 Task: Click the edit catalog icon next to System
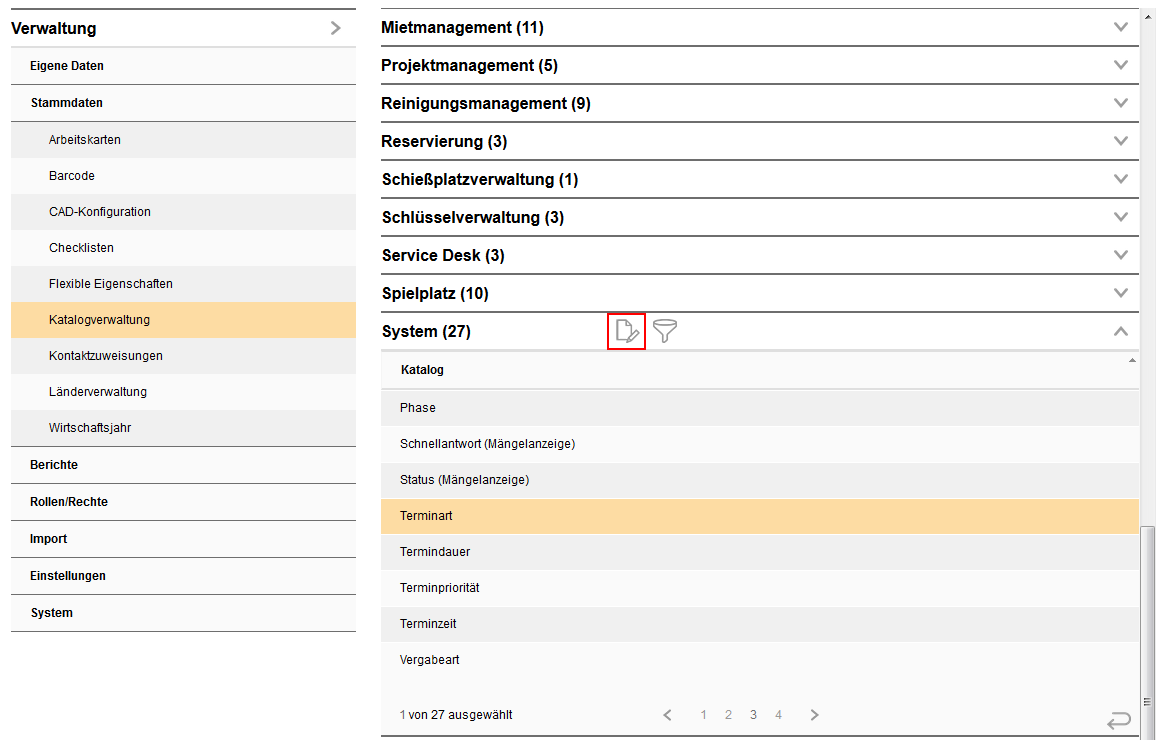pos(626,331)
